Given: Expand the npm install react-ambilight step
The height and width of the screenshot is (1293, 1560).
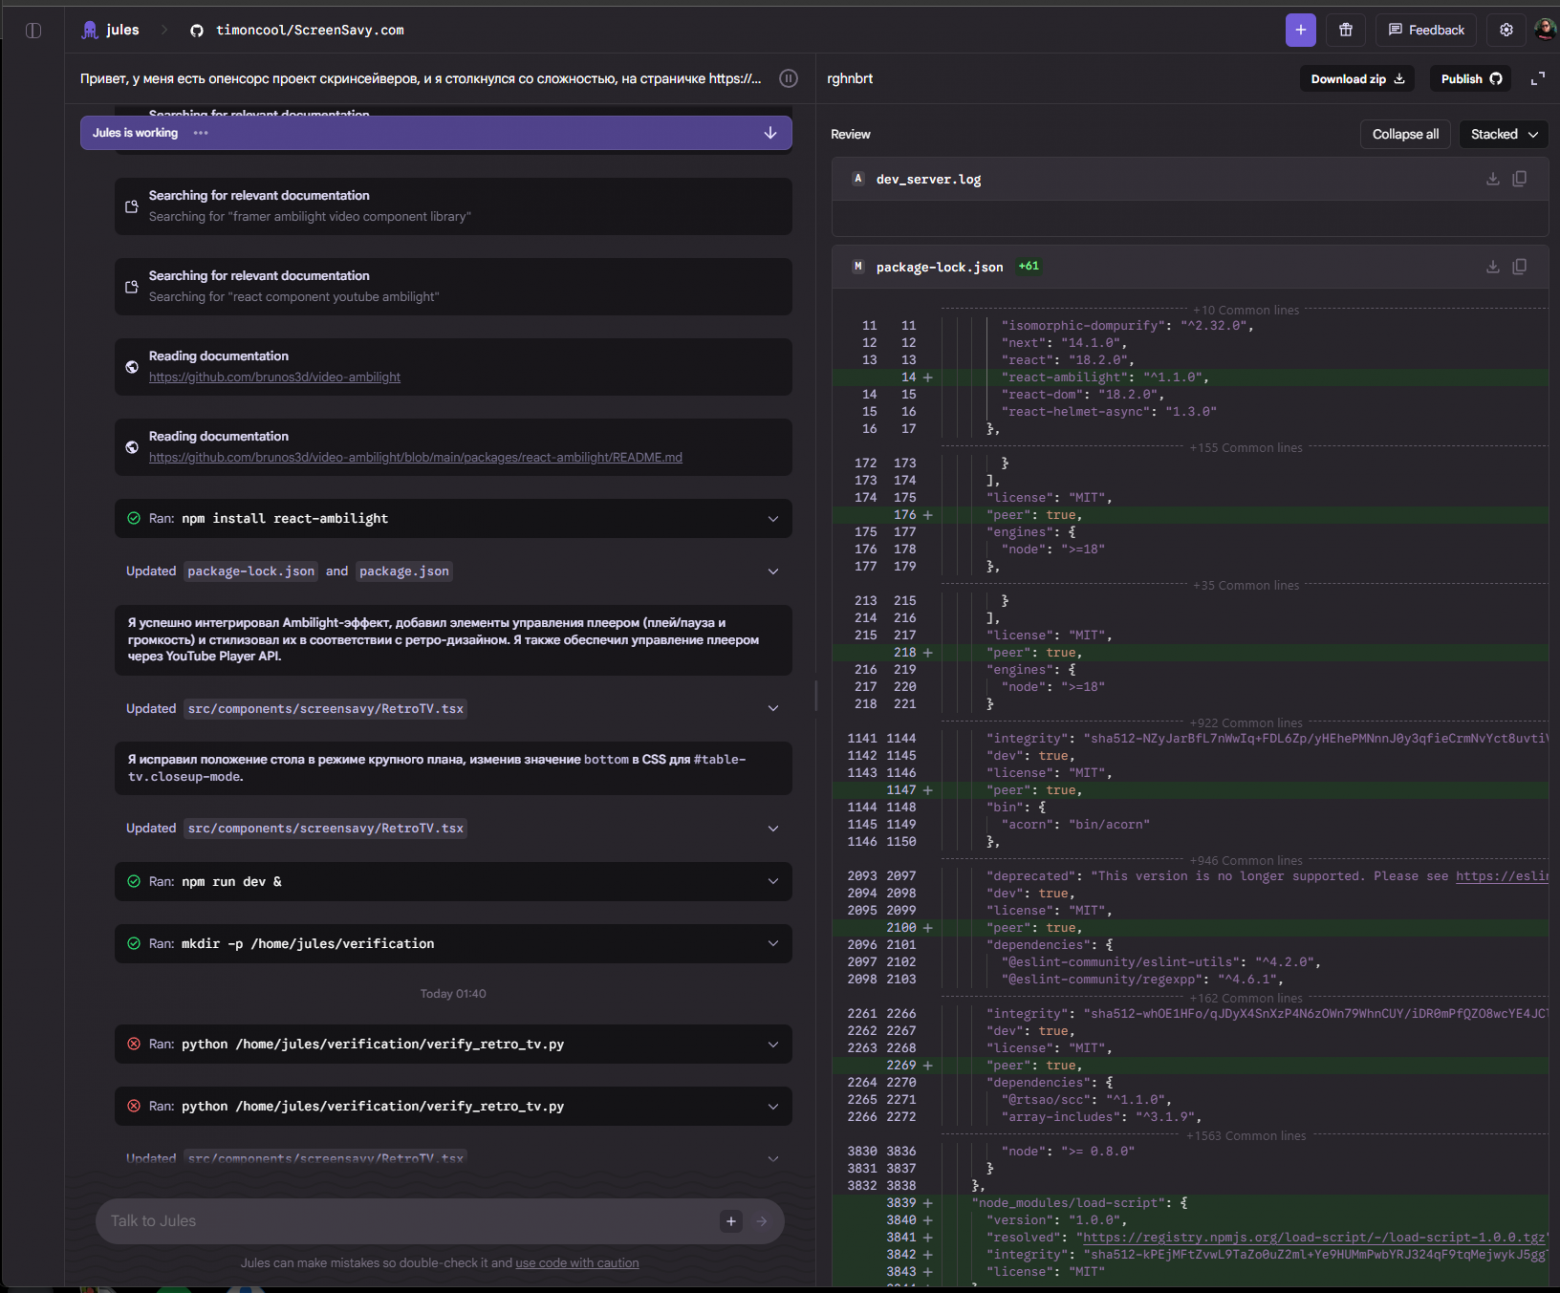Looking at the screenshot, I should click(772, 519).
